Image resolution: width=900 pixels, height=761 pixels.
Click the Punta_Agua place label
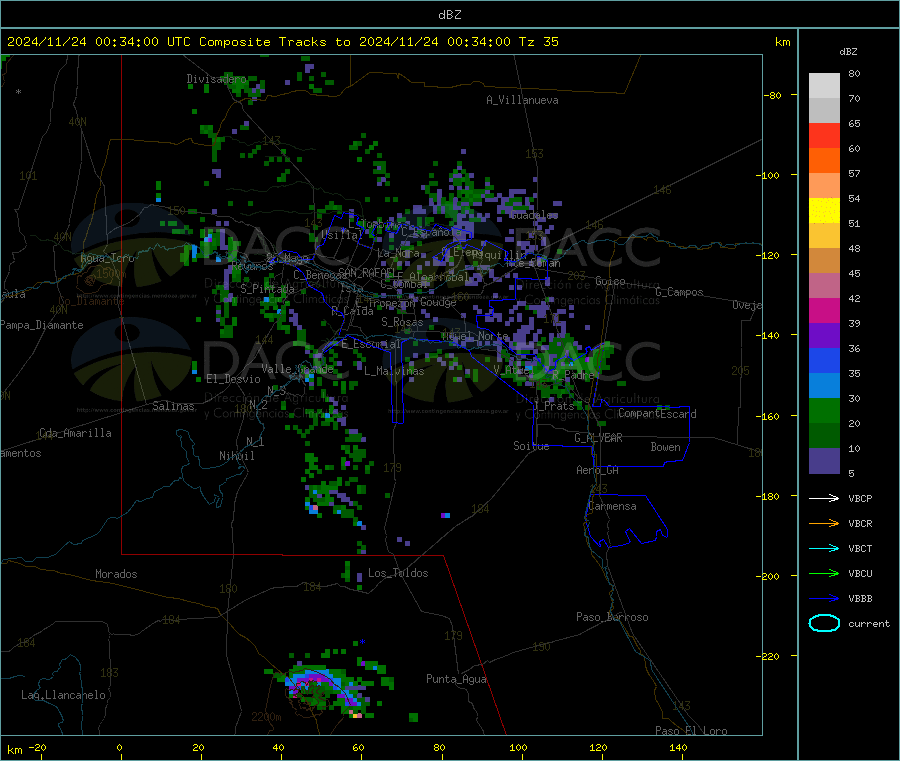tap(456, 679)
